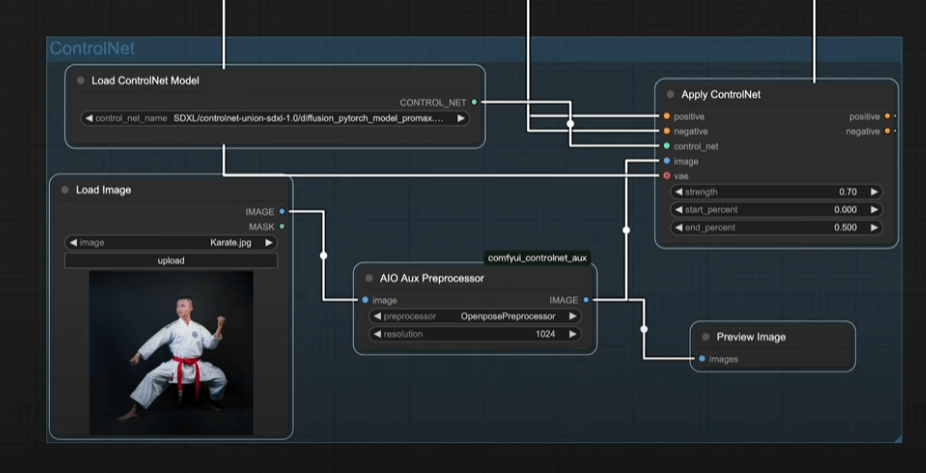Click the Preview Image images input port

click(x=701, y=359)
